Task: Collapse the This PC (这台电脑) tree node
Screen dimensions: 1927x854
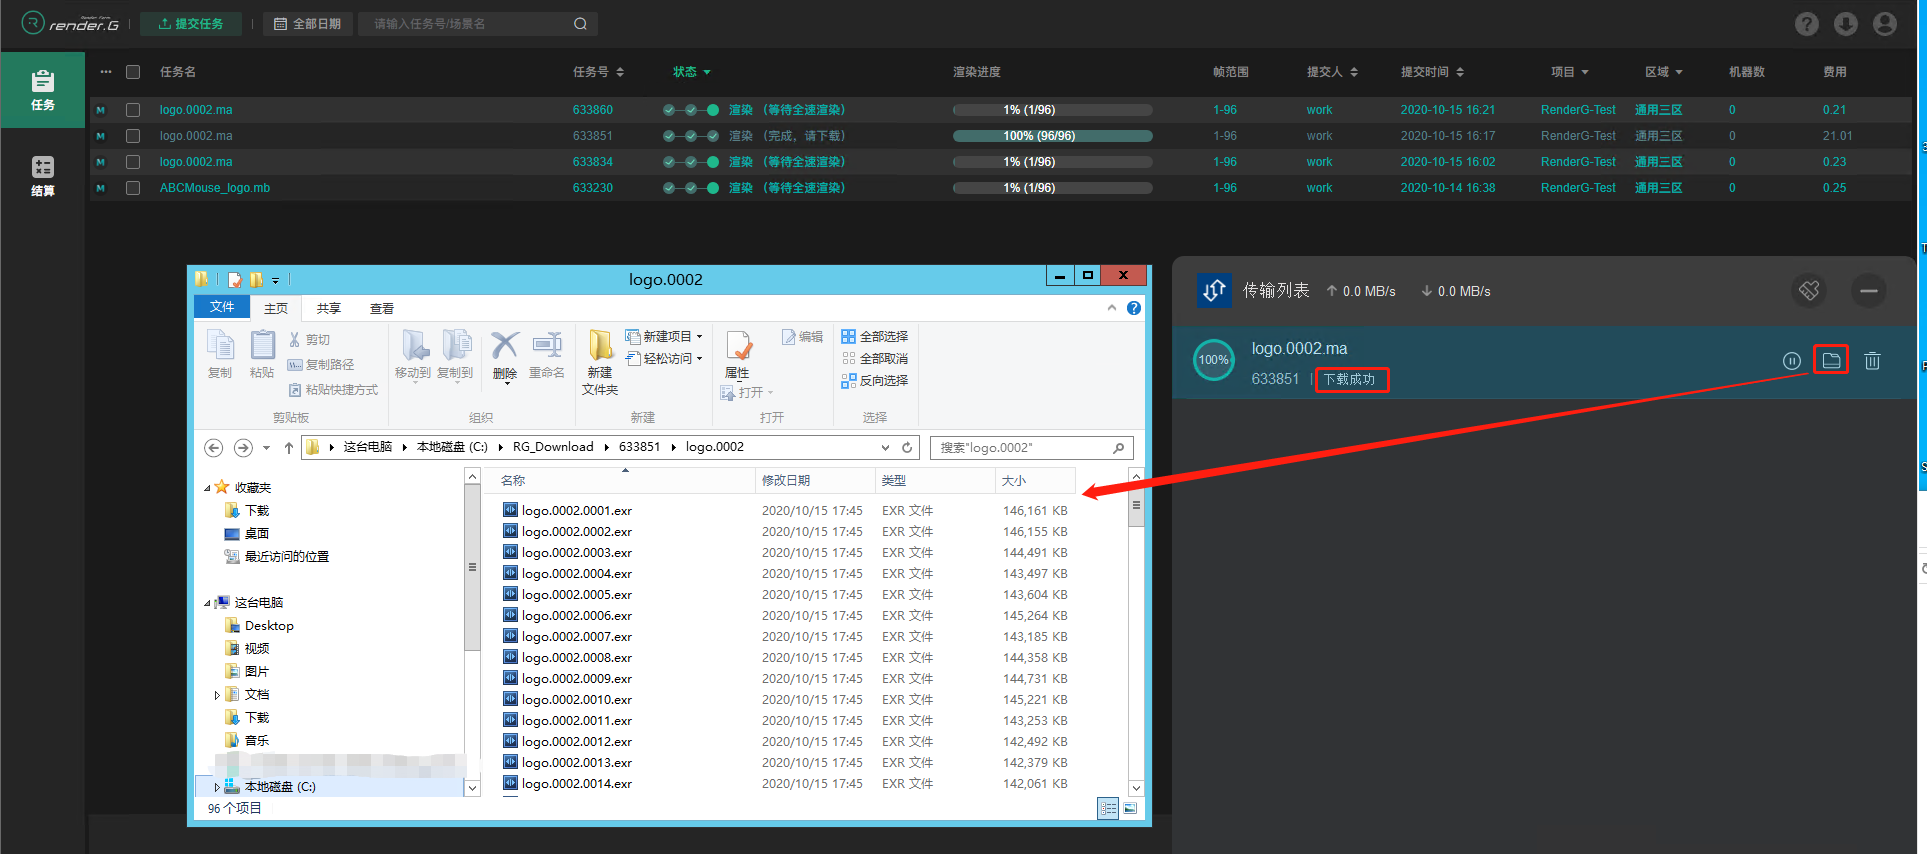Action: tap(207, 603)
